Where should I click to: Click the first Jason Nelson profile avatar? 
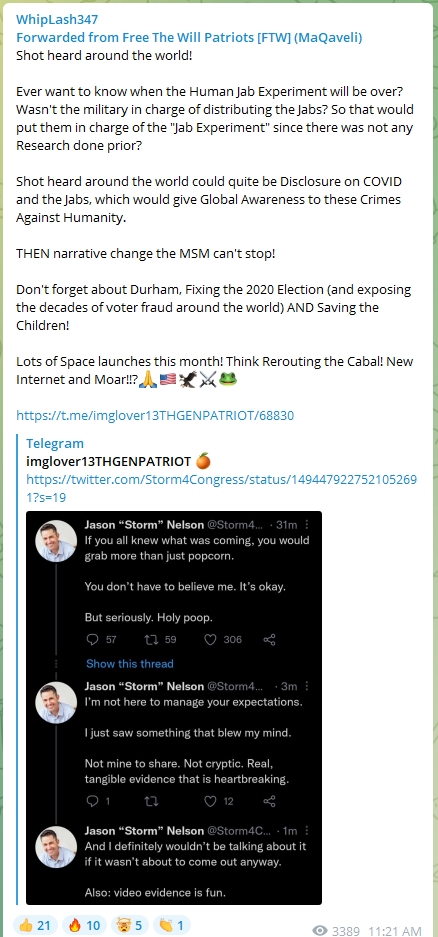point(56,541)
